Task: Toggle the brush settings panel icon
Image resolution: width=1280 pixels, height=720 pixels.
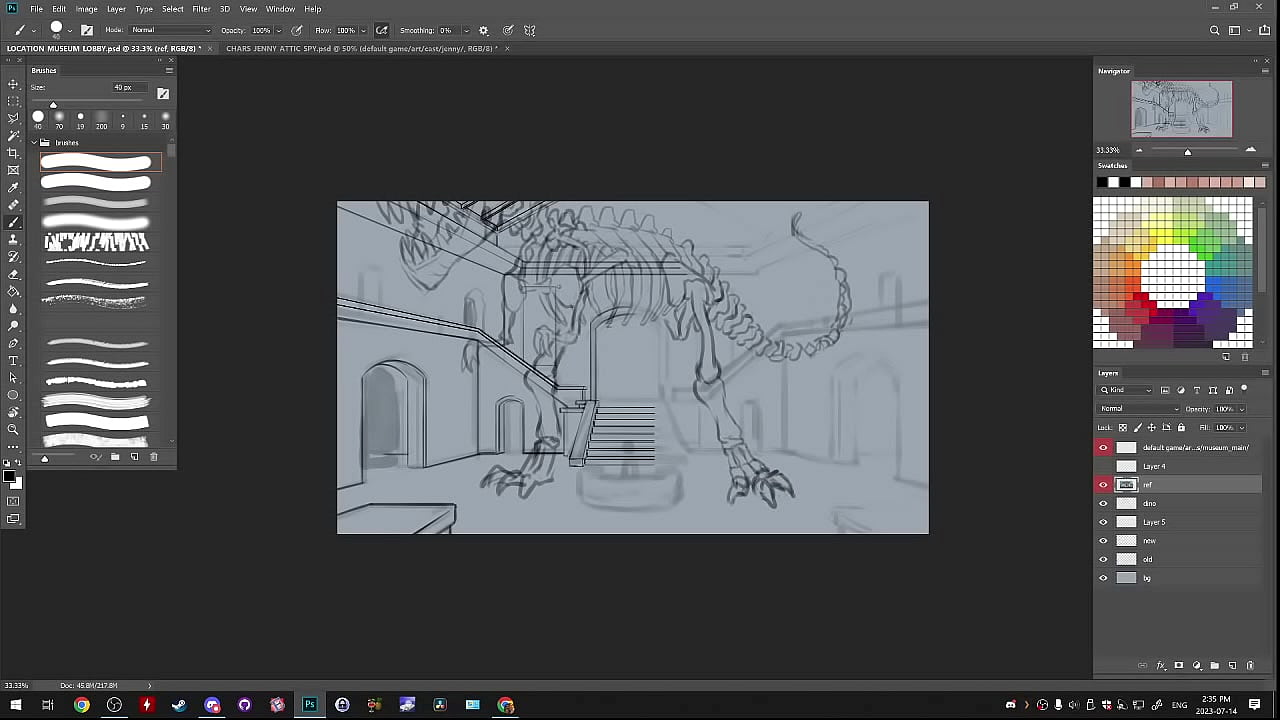Action: (x=87, y=30)
